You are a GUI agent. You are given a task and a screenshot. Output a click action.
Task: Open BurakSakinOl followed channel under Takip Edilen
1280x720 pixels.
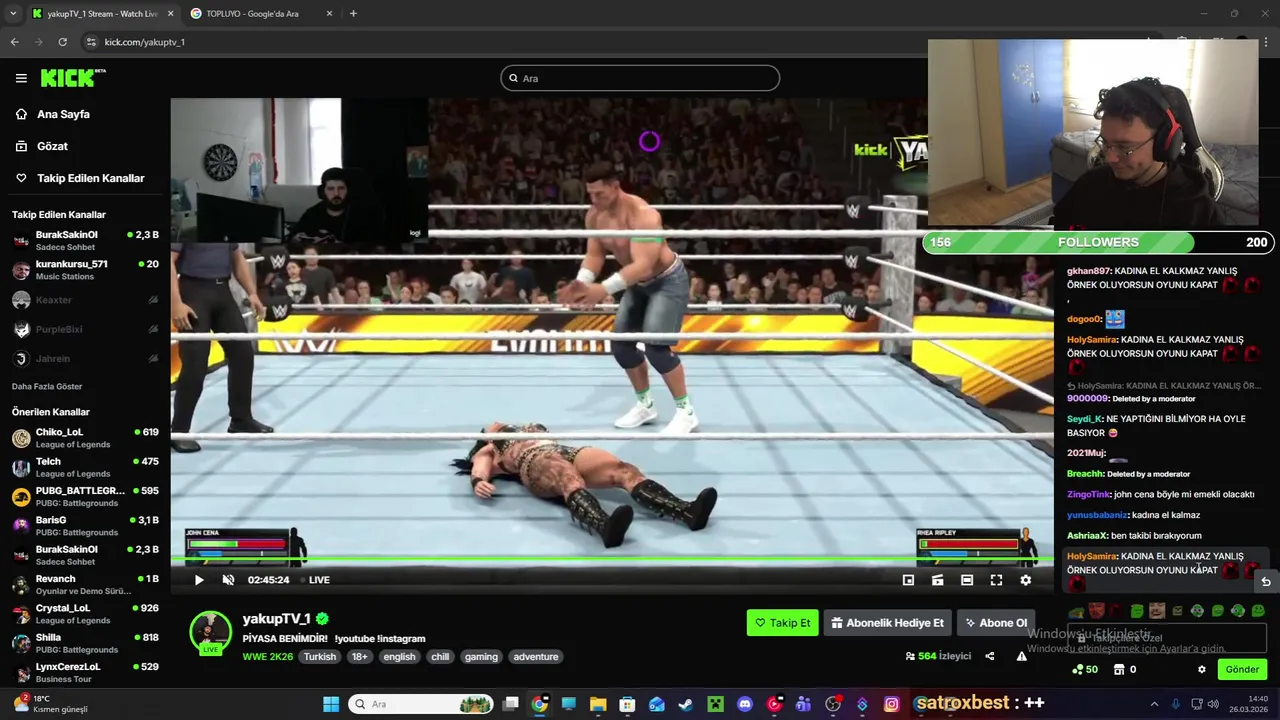click(x=85, y=240)
